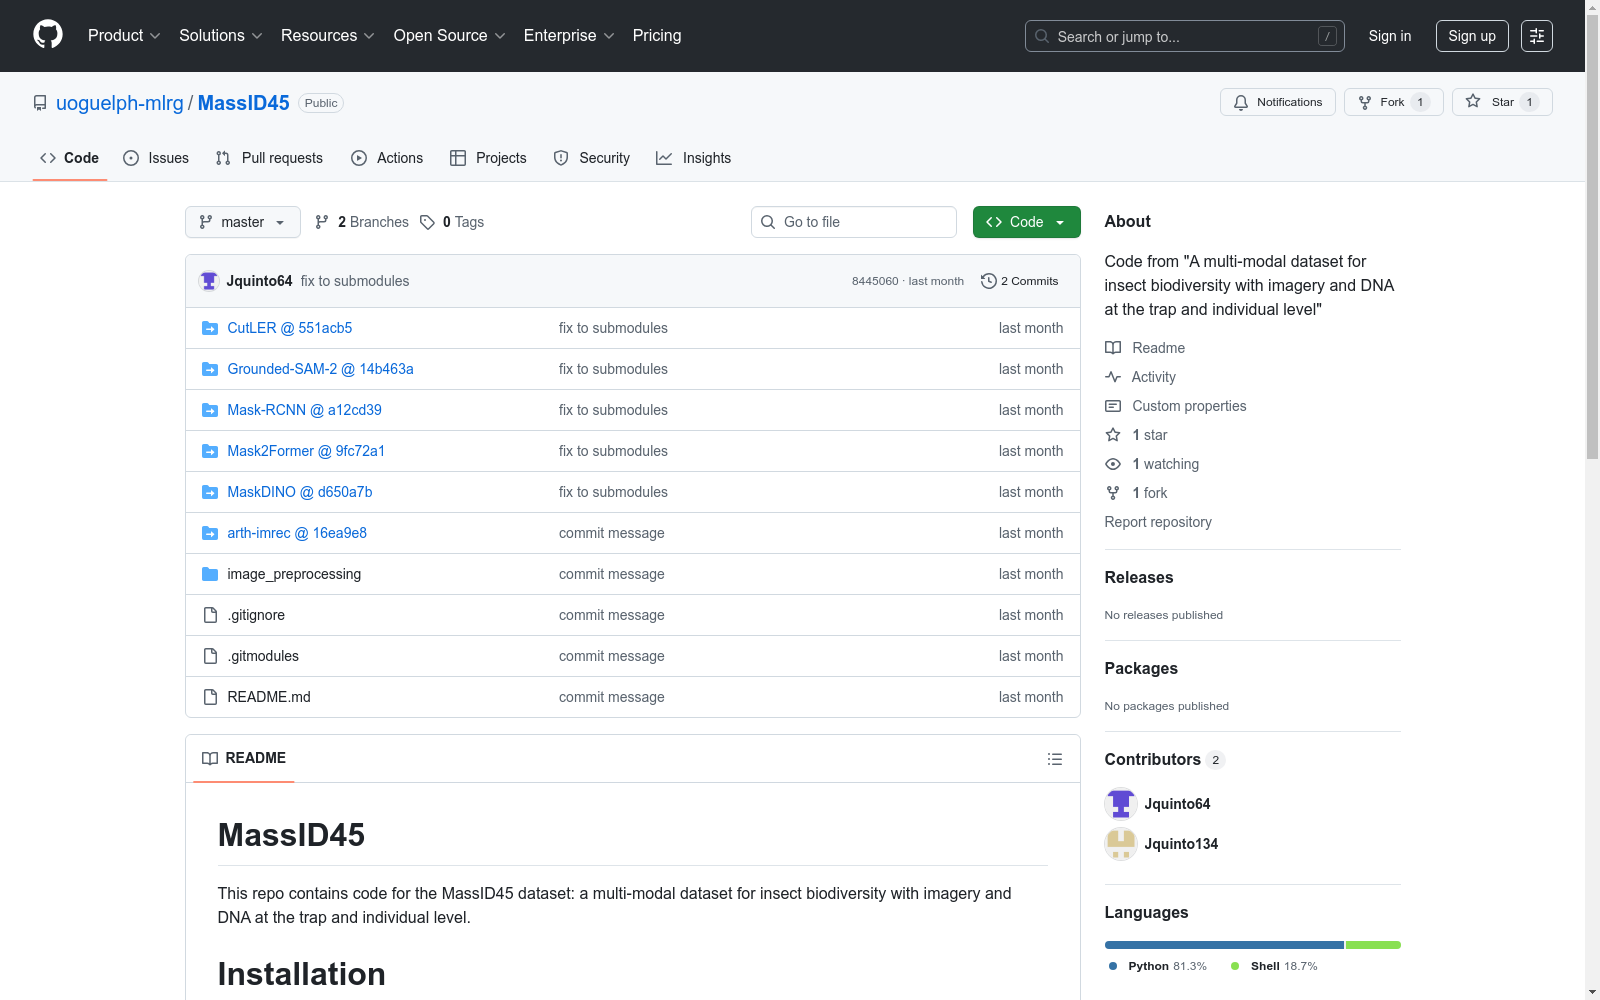1600x1000 pixels.
Task: Star the MassID45 repository
Action: [x=1502, y=102]
